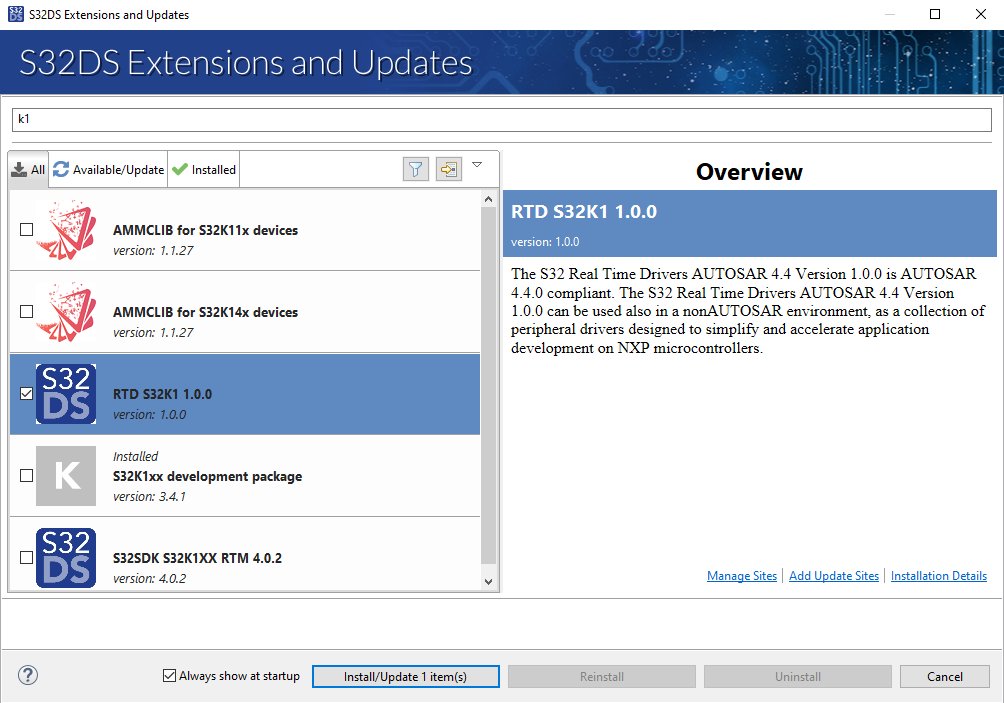The image size is (1004, 703).
Task: Click the RTD S32K1 S32DS icon
Action: [x=66, y=394]
